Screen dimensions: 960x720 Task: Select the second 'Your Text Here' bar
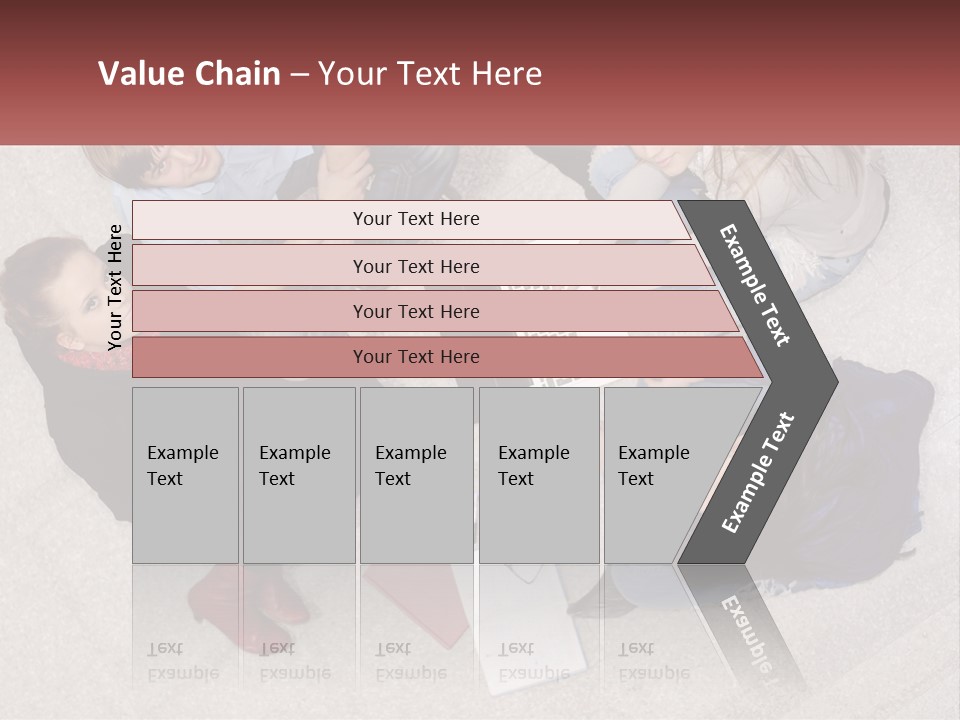(415, 266)
